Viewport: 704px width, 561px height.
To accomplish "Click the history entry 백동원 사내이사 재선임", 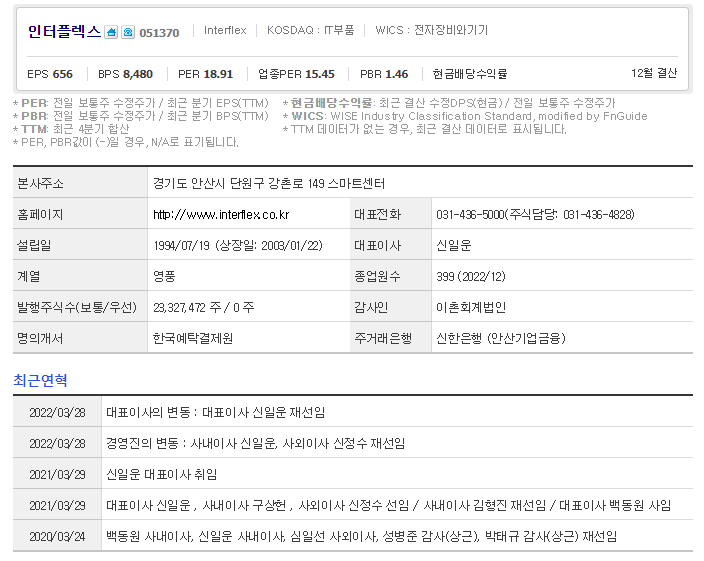I will (361, 537).
